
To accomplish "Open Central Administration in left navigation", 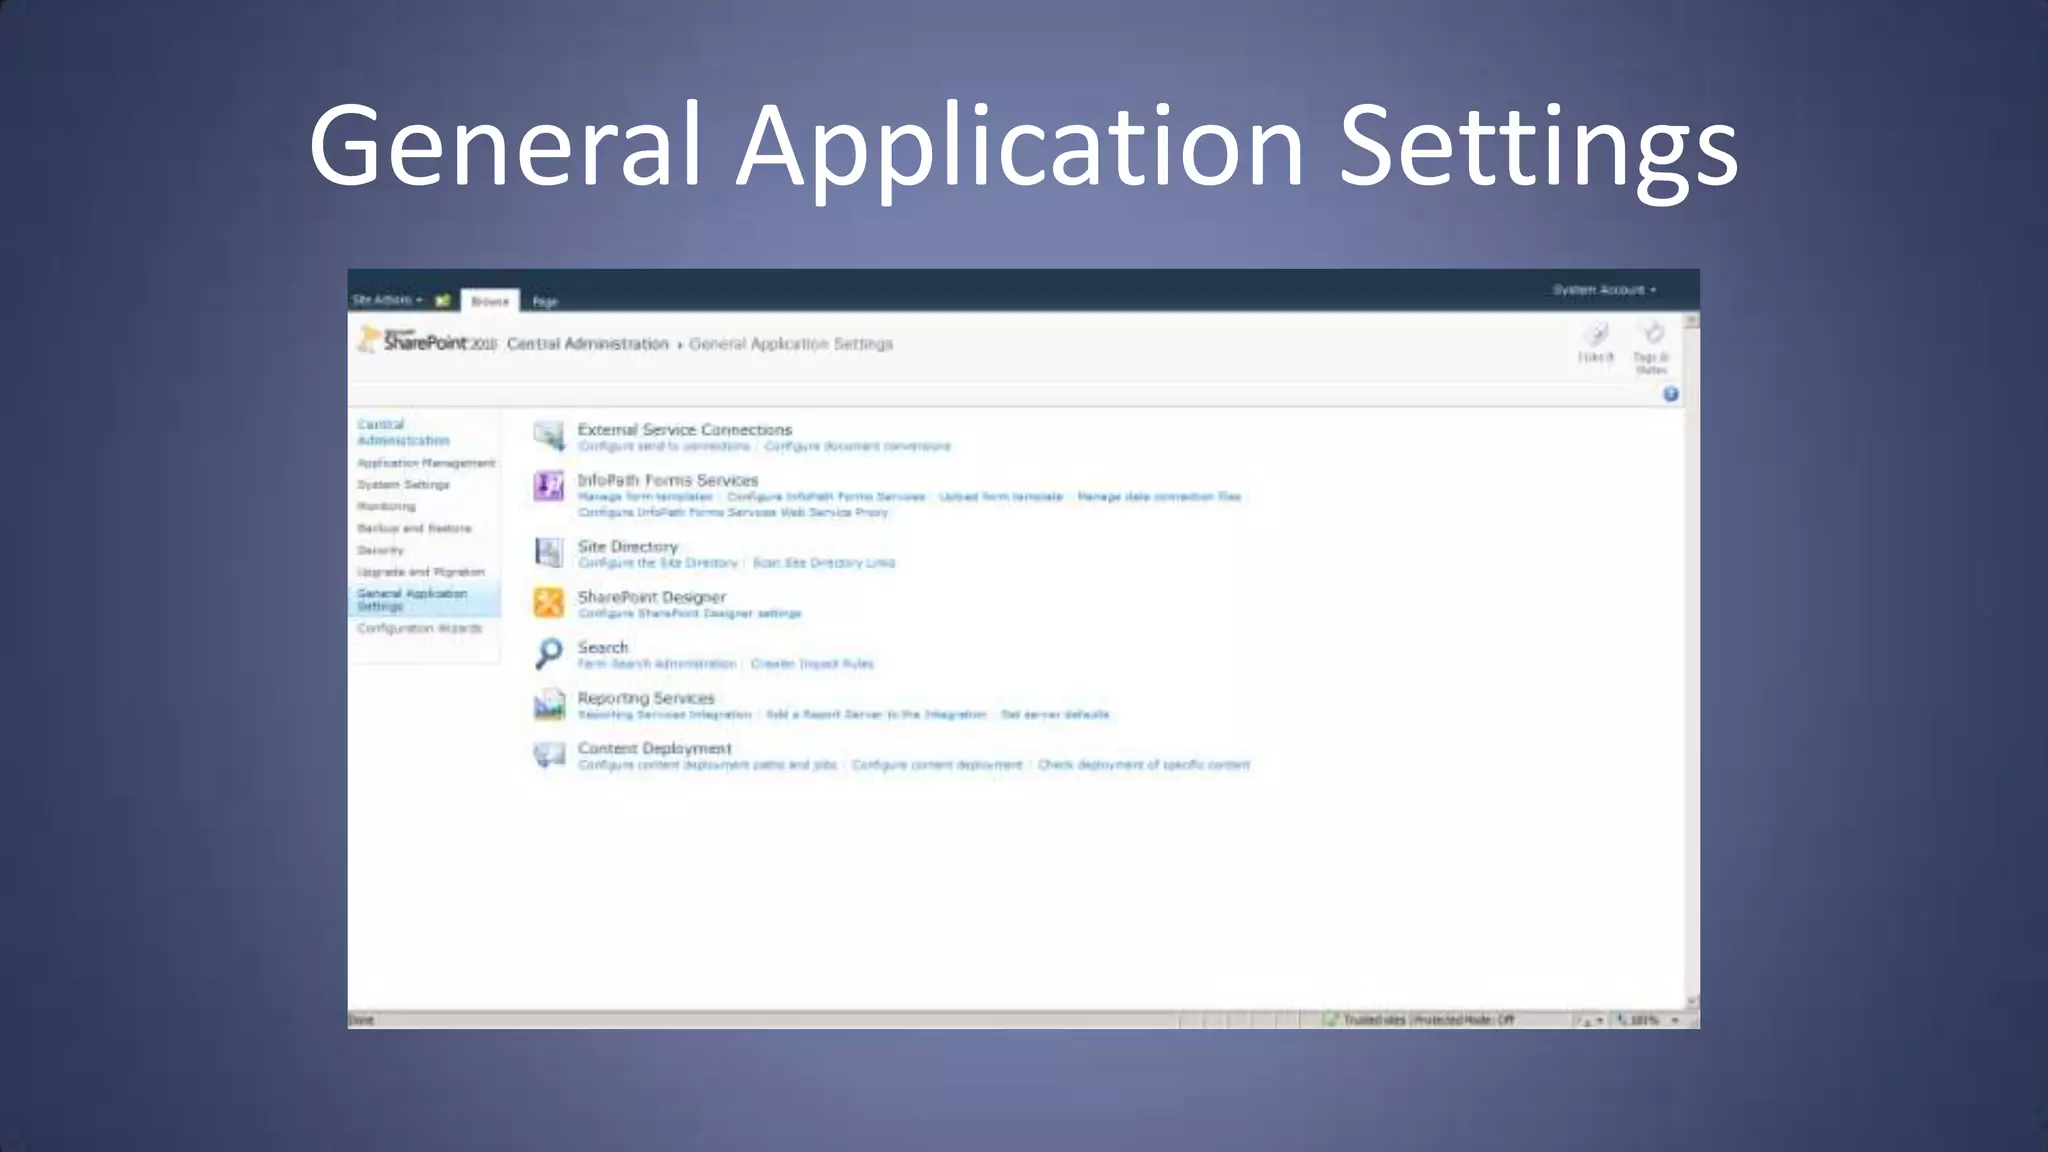I will (x=403, y=432).
